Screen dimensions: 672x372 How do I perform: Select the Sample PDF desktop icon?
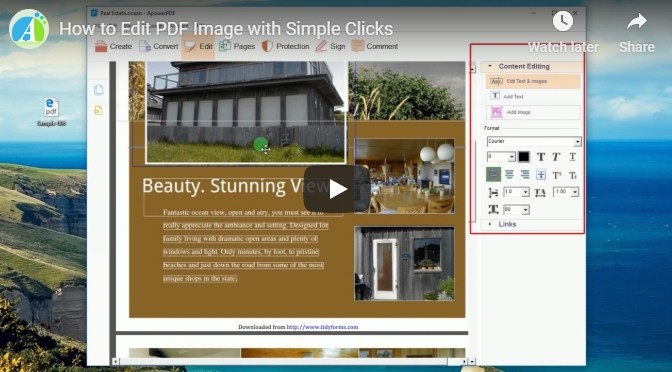tap(51, 112)
